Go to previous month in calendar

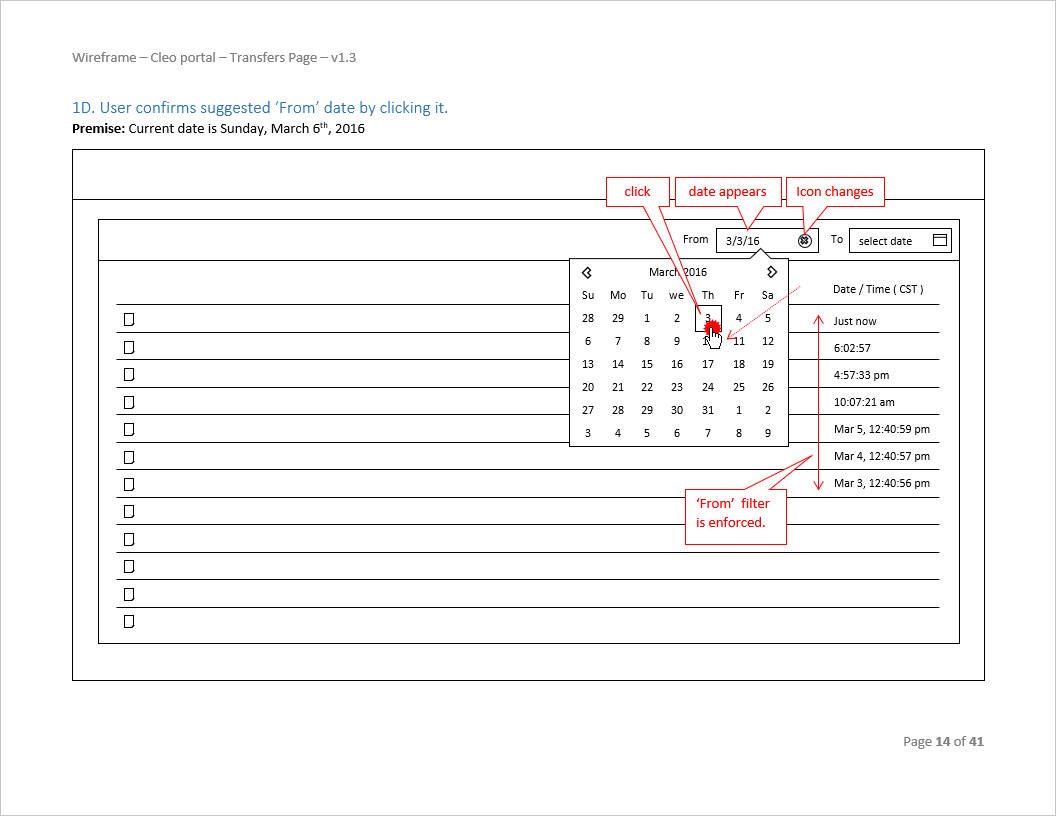587,272
